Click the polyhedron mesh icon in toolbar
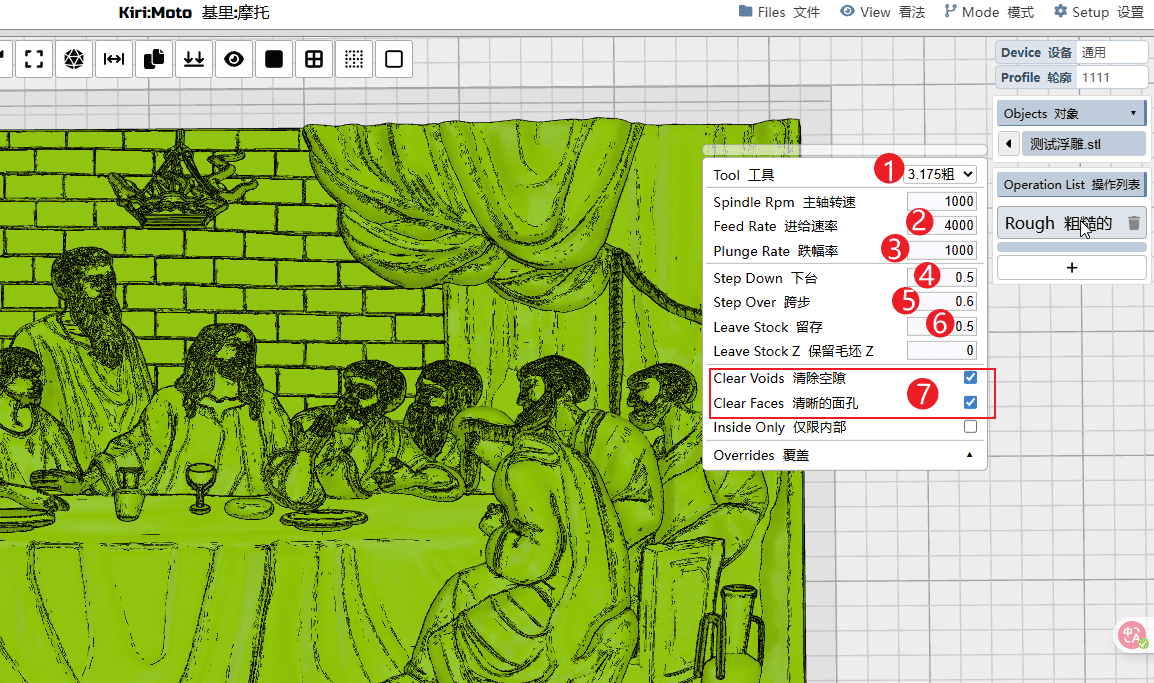The image size is (1154, 683). point(74,60)
